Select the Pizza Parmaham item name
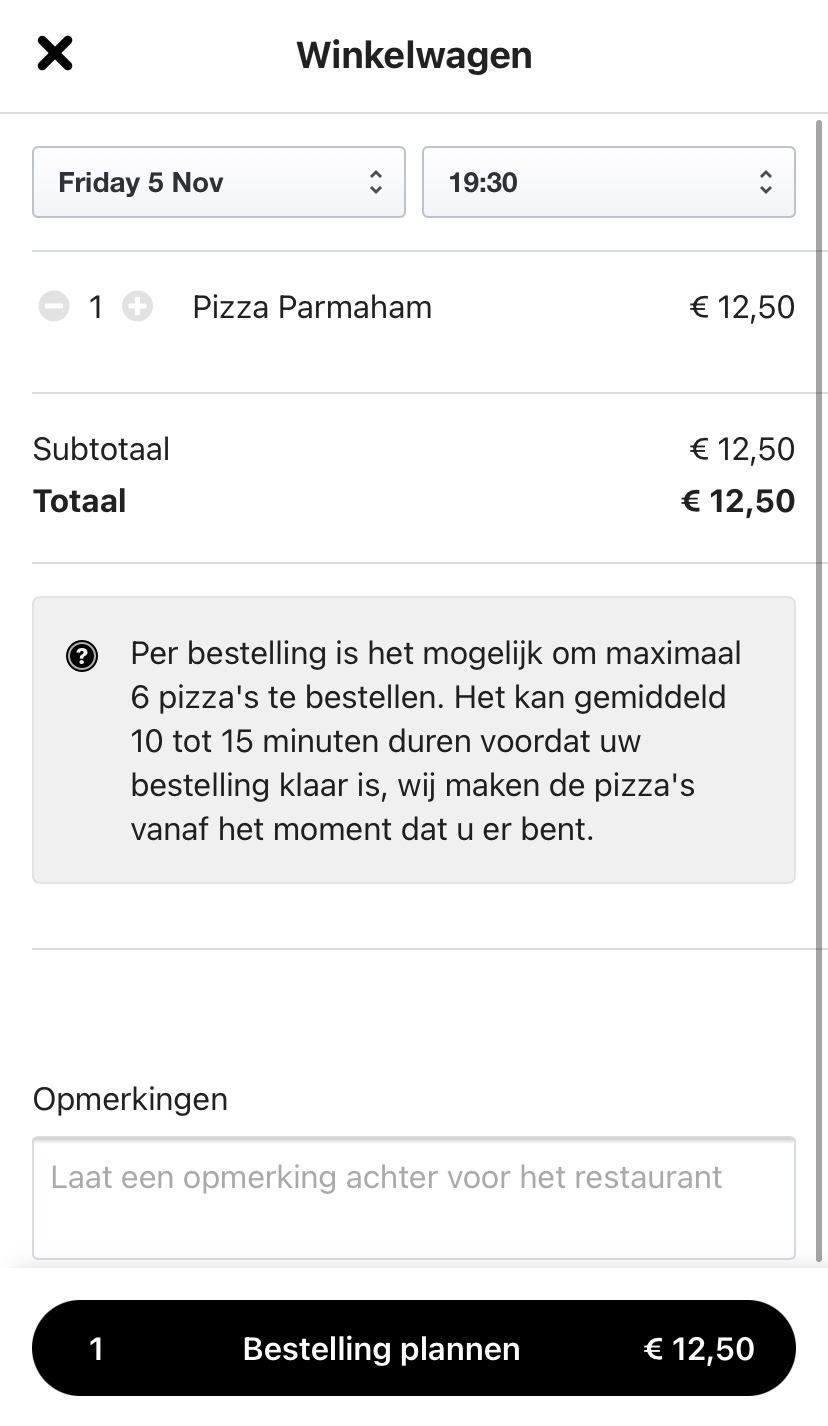The height and width of the screenshot is (1426, 828). coord(312,307)
